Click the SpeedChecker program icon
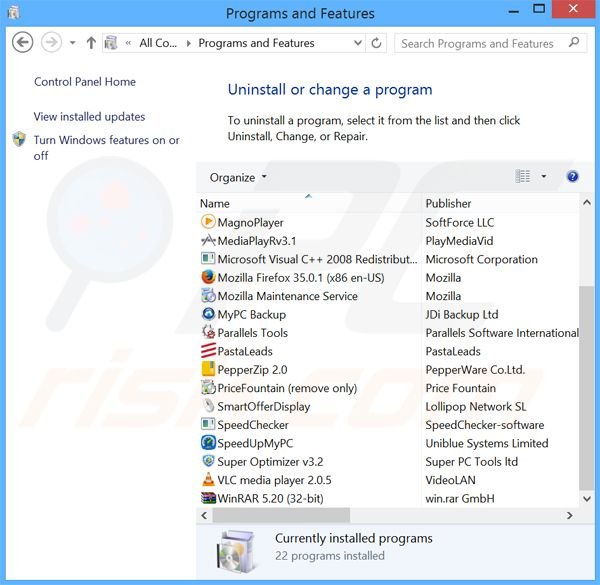The height and width of the screenshot is (585, 600). [x=208, y=424]
